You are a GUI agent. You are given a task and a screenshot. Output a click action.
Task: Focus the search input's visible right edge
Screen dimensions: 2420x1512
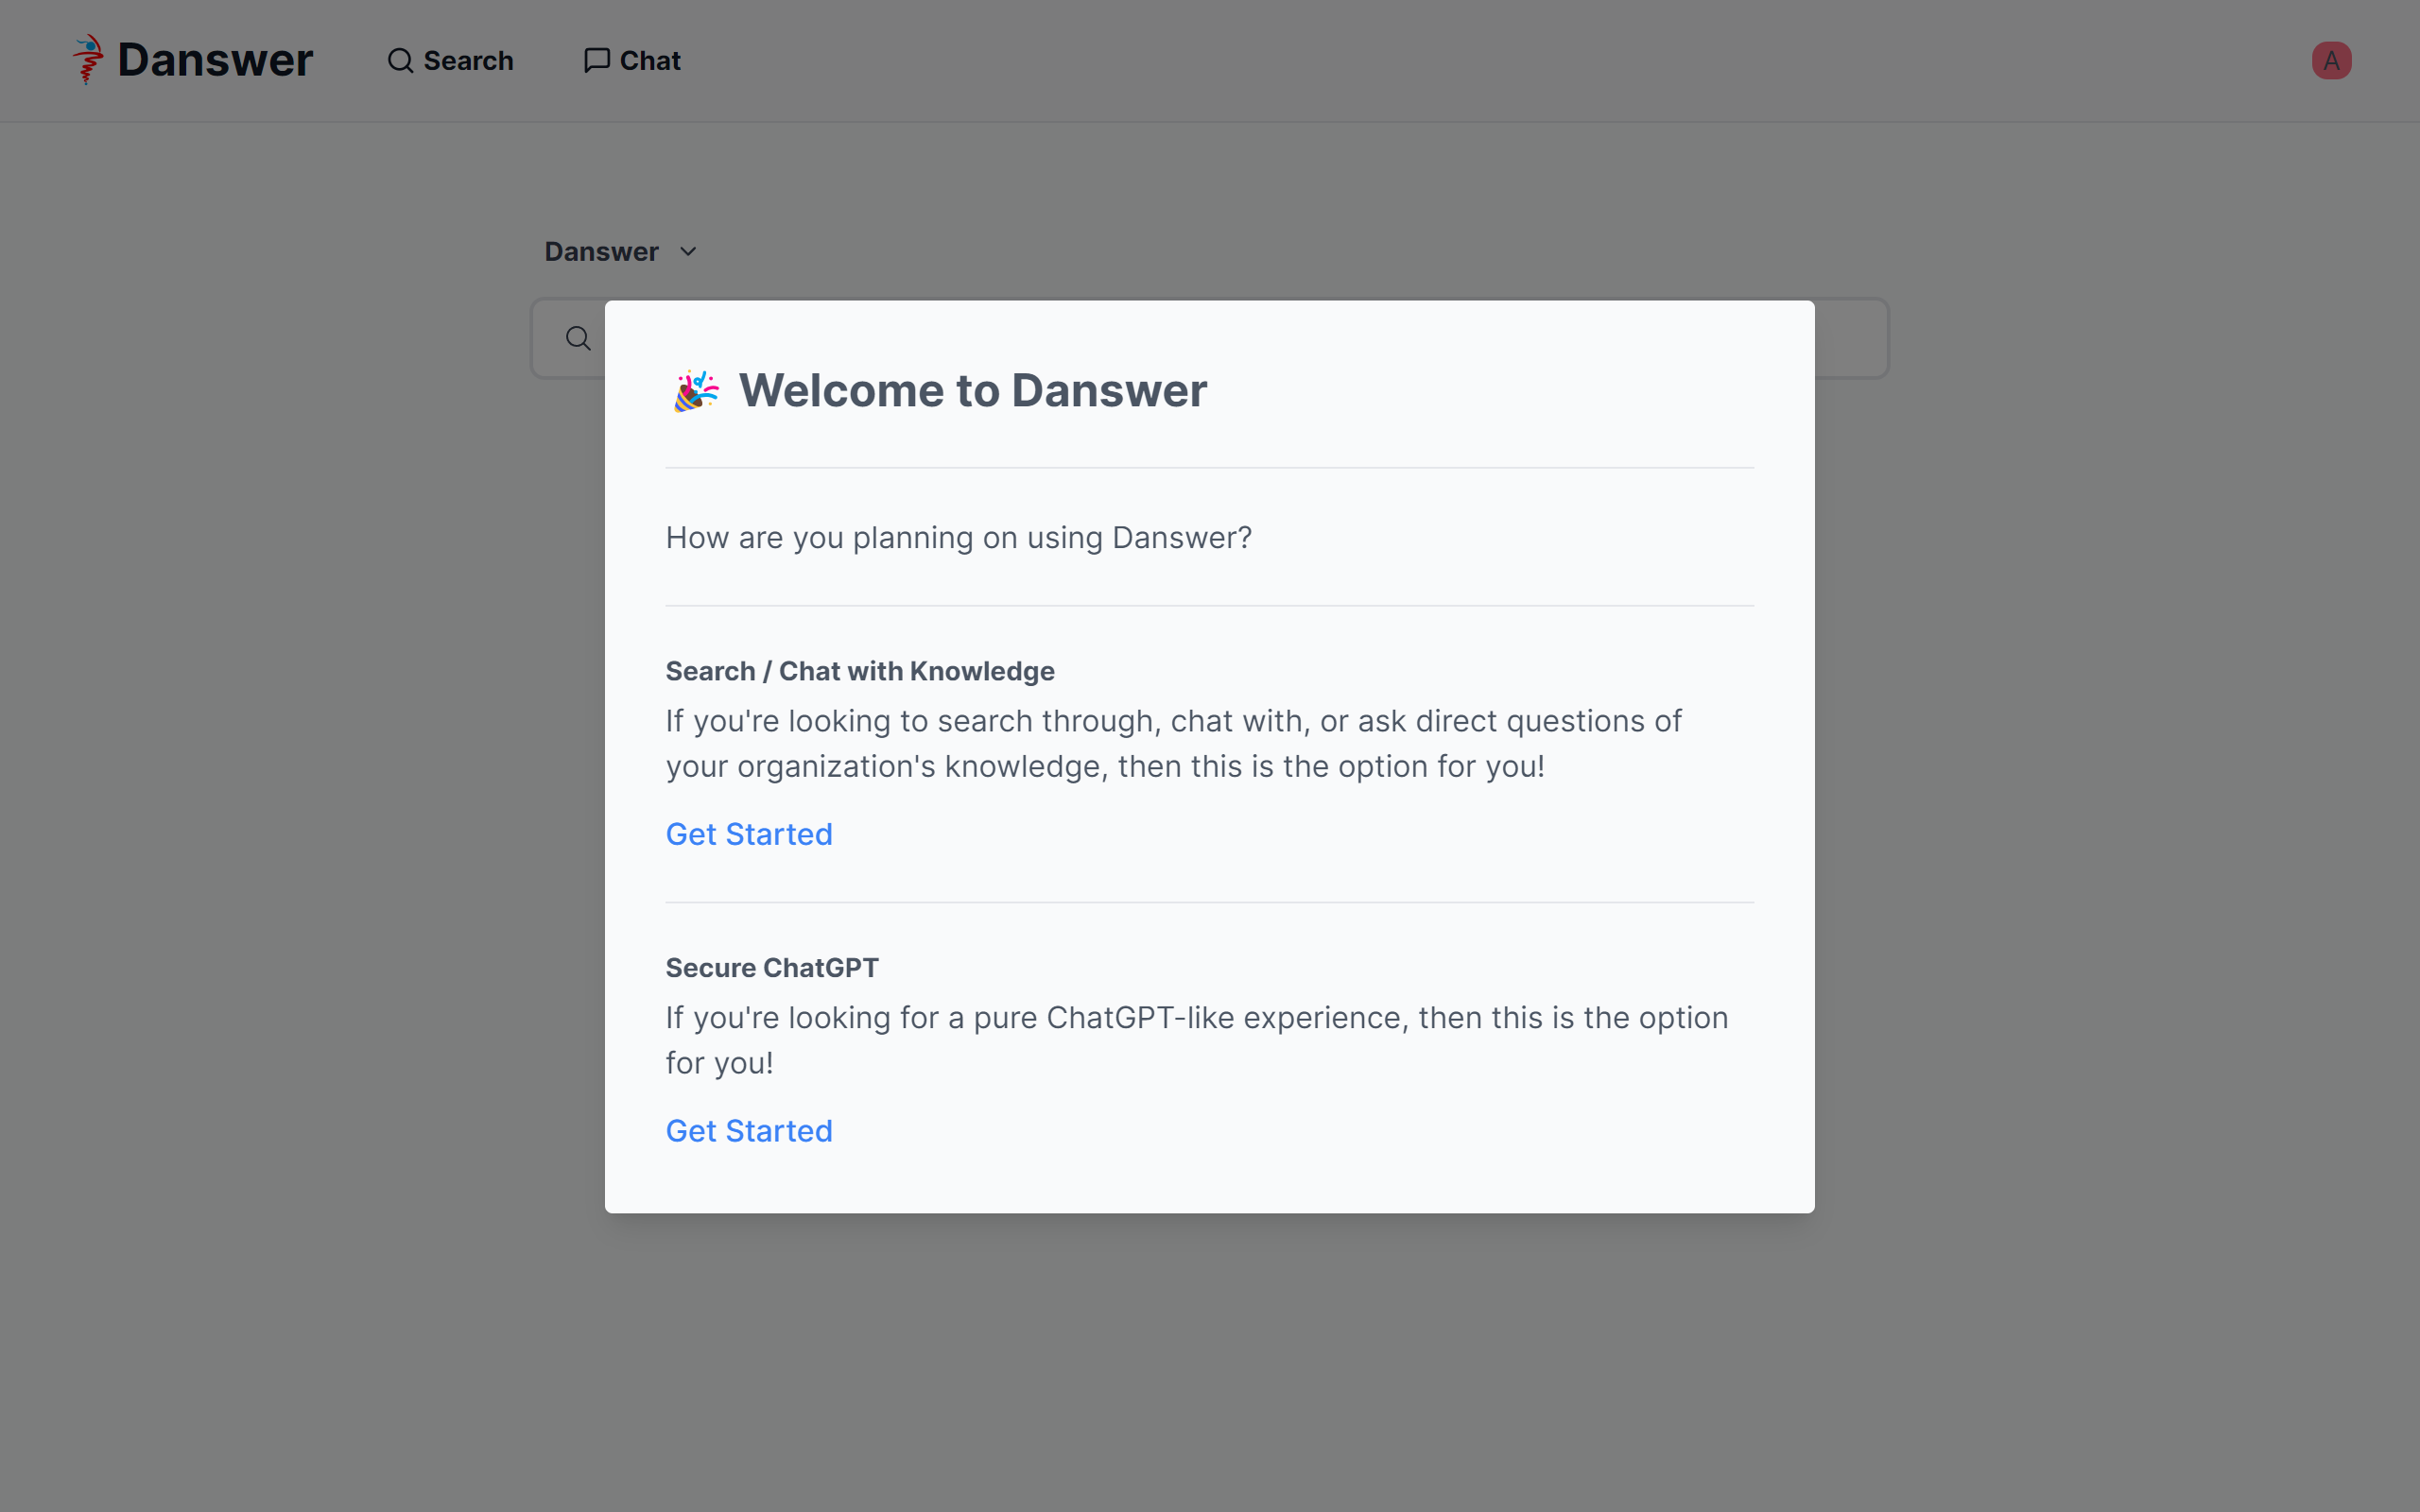1850,338
